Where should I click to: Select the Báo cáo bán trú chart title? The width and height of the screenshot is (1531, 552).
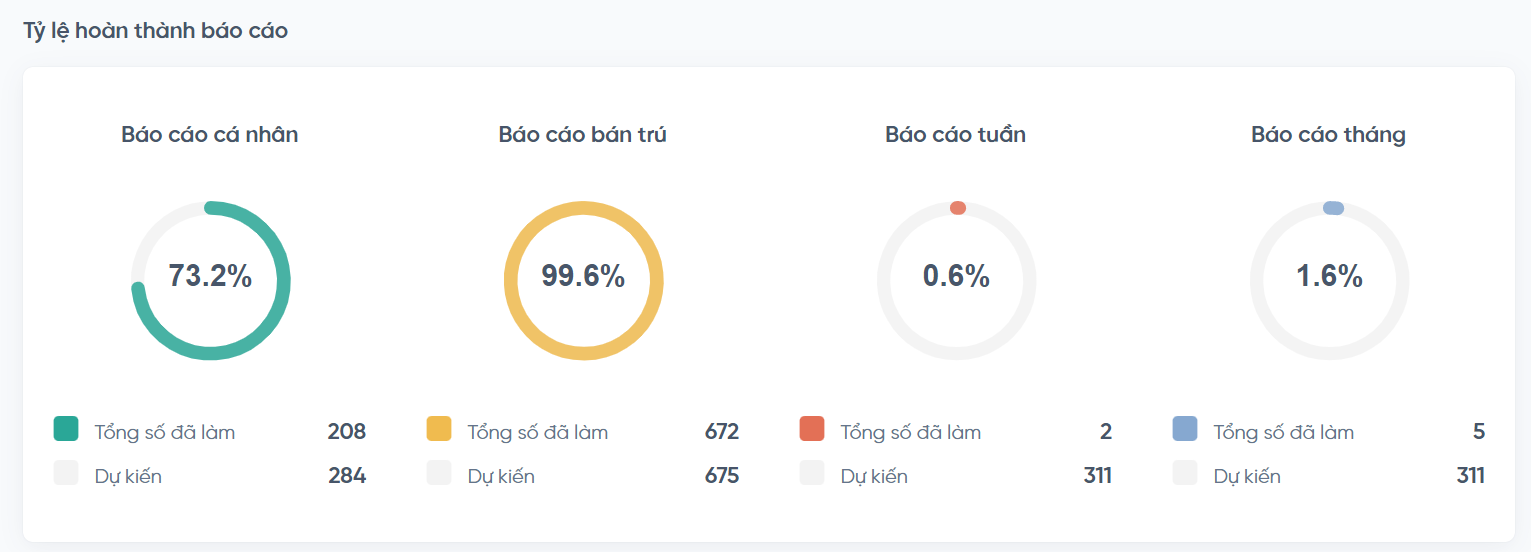point(583,134)
